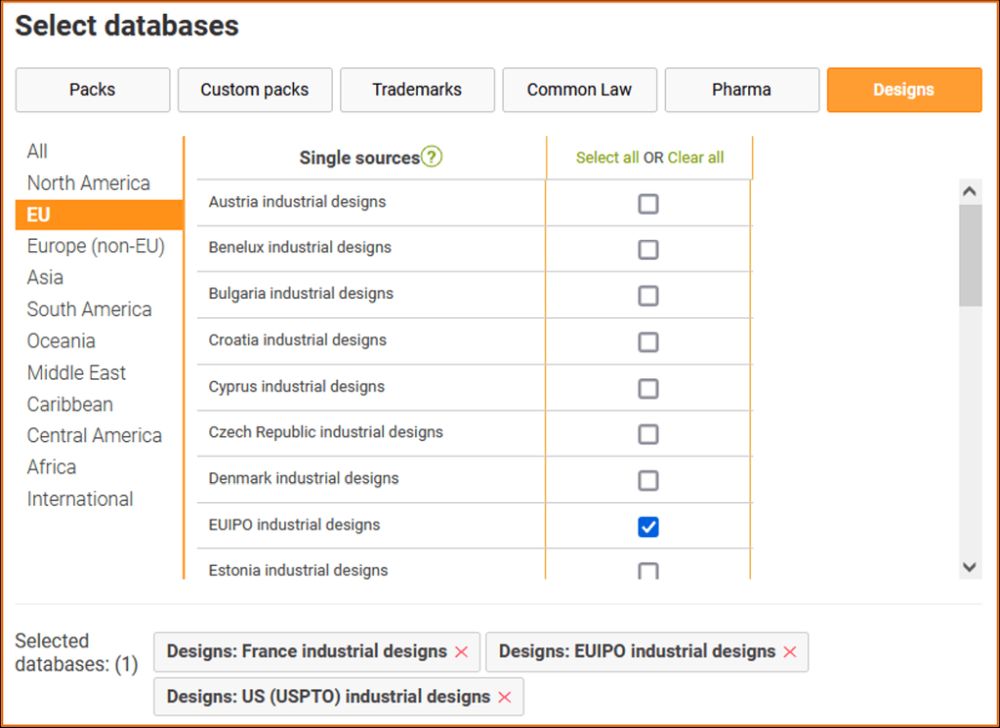Check the Austria industrial designs checkbox
This screenshot has width=1000, height=728.
tap(648, 204)
